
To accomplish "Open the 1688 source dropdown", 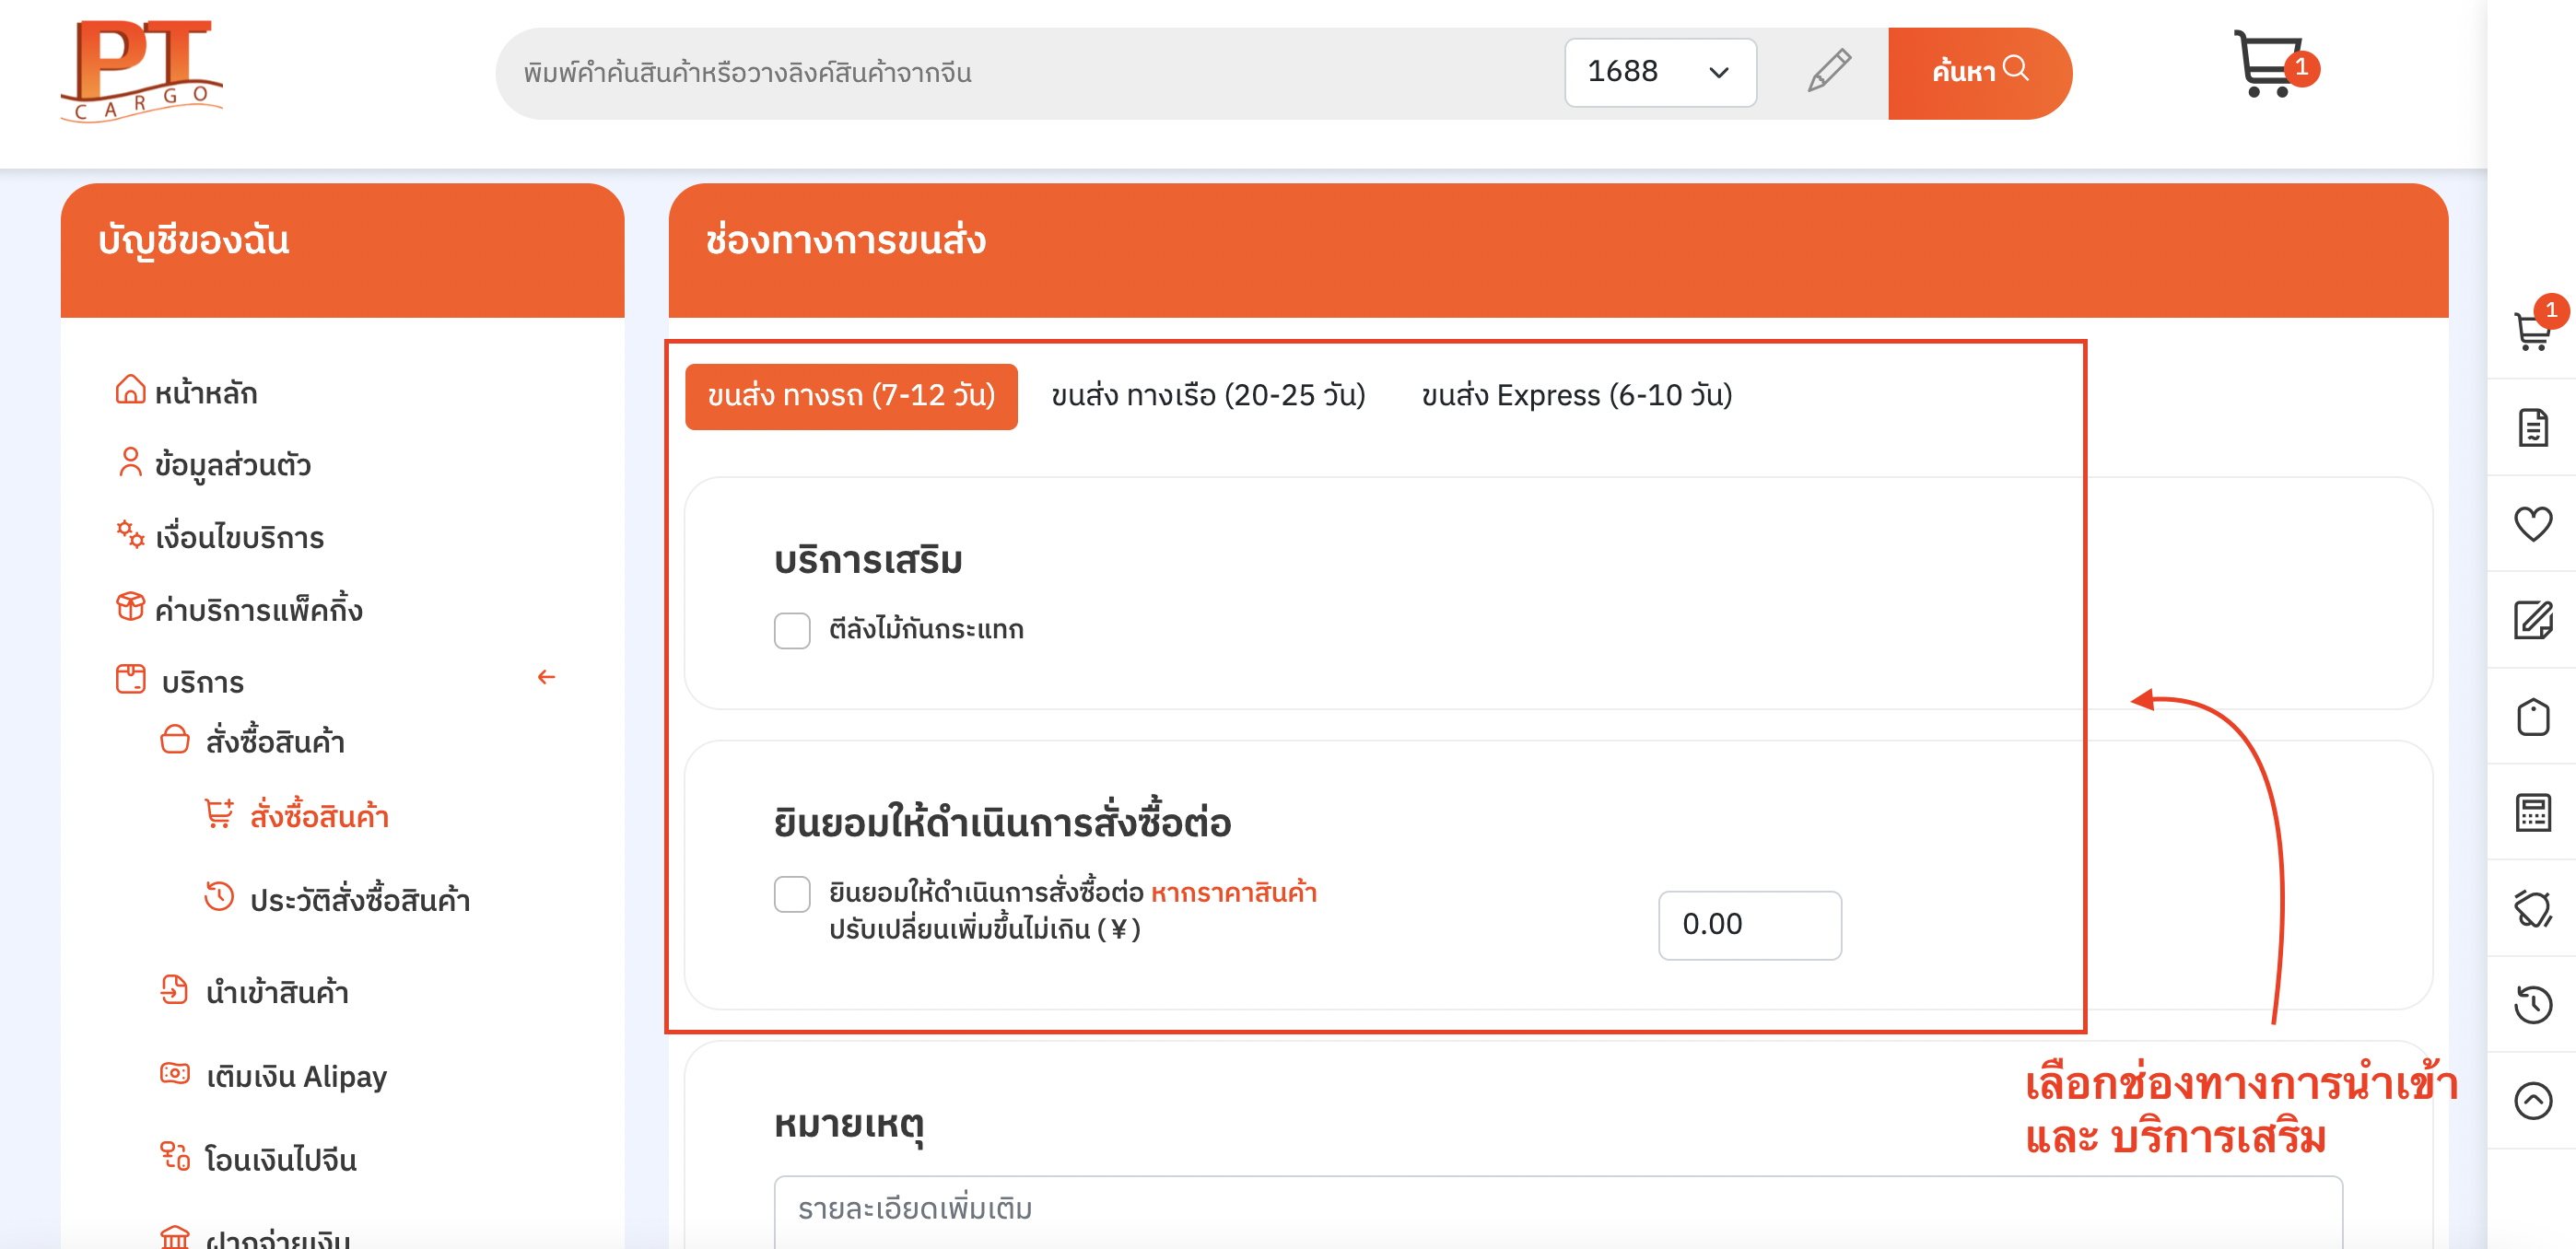I will pos(1660,72).
